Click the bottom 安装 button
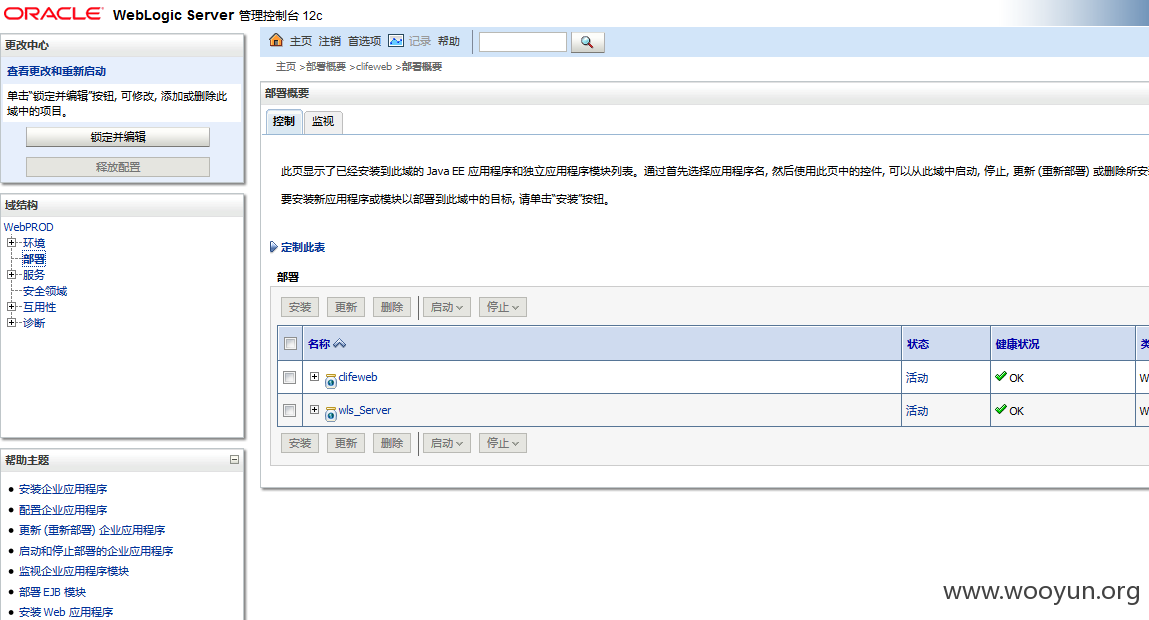 point(300,443)
